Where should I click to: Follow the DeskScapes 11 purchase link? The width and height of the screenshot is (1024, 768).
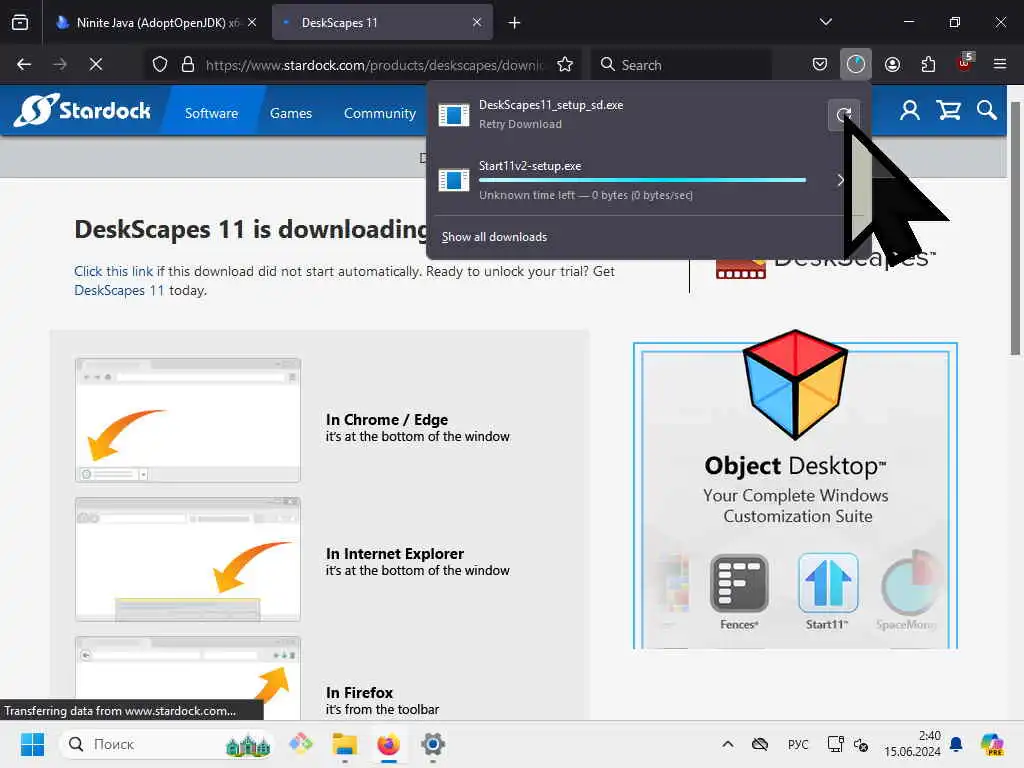(119, 290)
